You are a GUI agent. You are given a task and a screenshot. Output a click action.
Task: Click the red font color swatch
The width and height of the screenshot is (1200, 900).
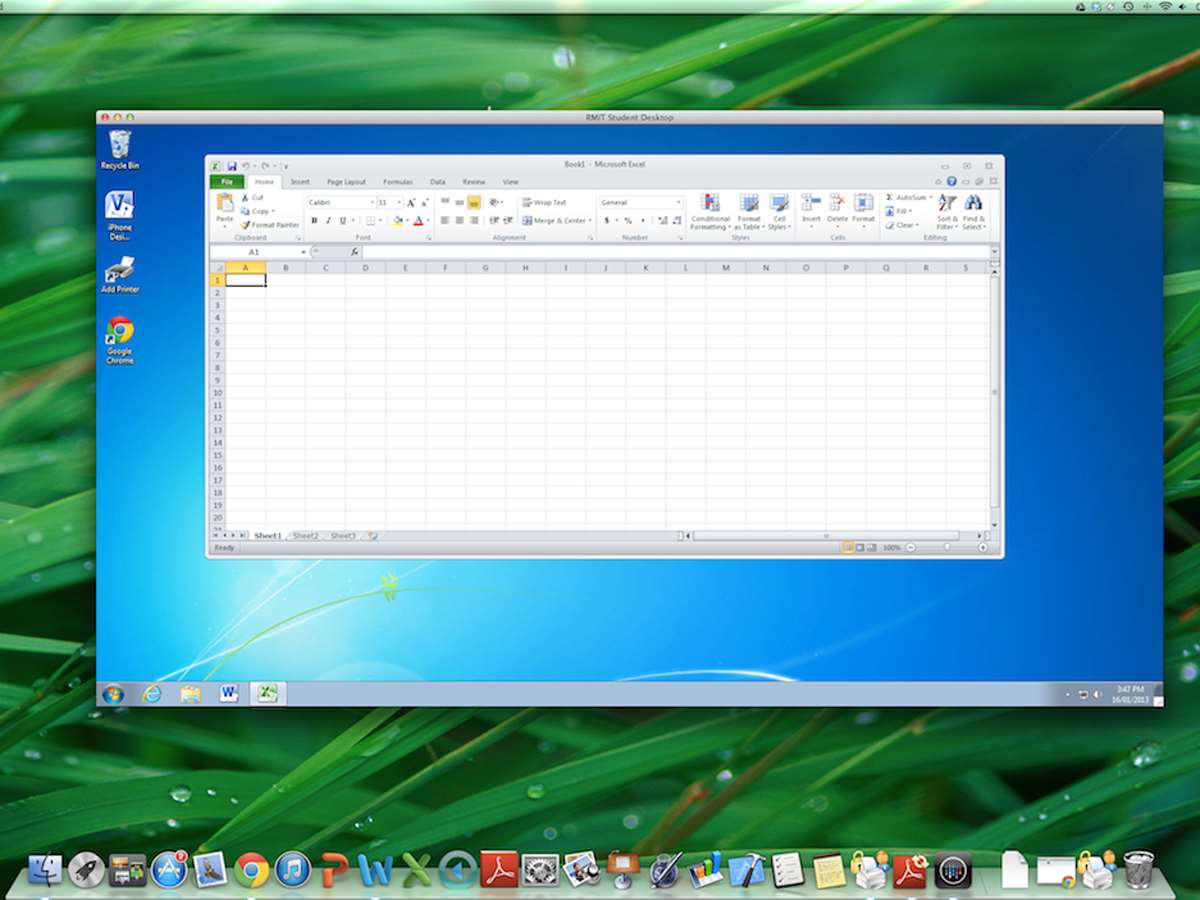click(x=418, y=220)
